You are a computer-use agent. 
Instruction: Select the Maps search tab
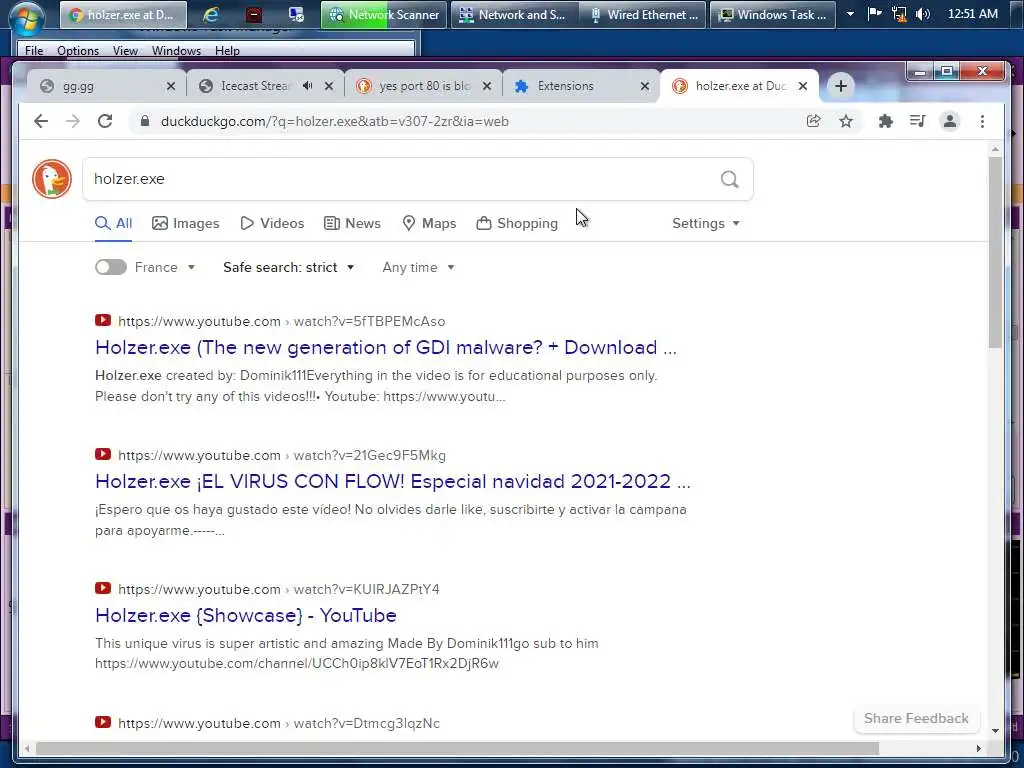click(429, 223)
